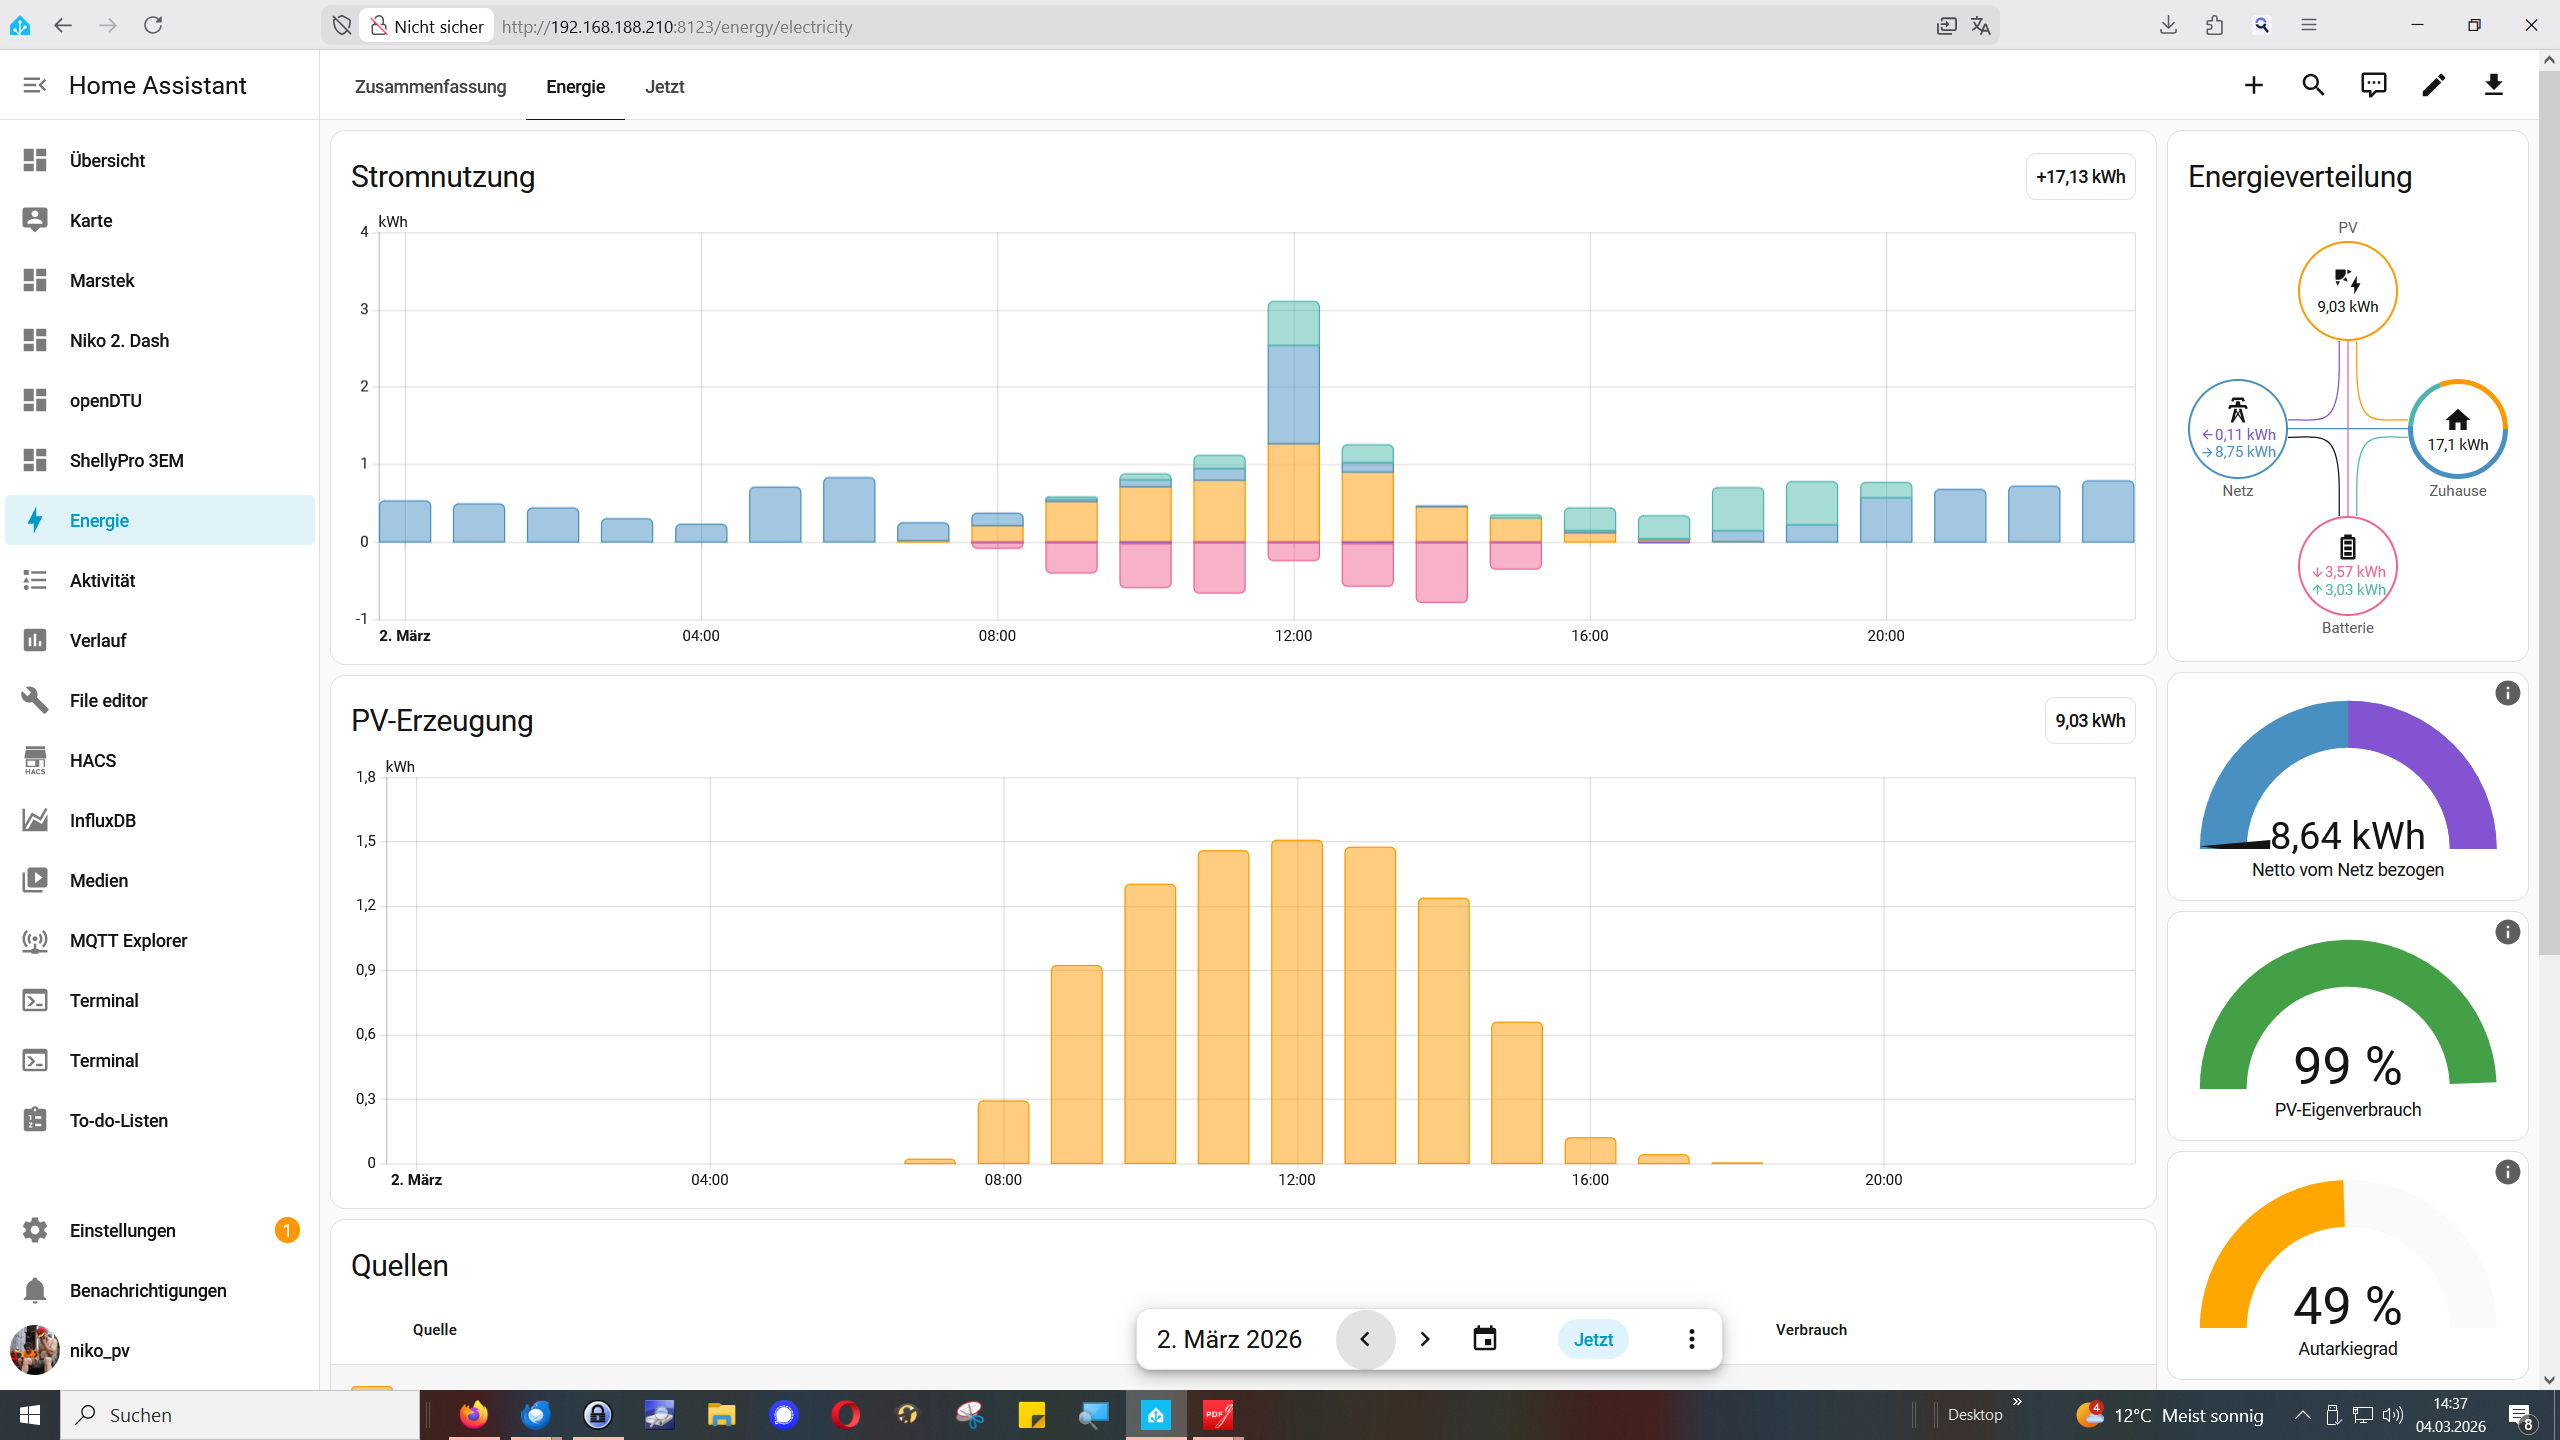Click info icon on Autarkiegrad gauge
The height and width of the screenshot is (1440, 2560).
pos(2507,1172)
